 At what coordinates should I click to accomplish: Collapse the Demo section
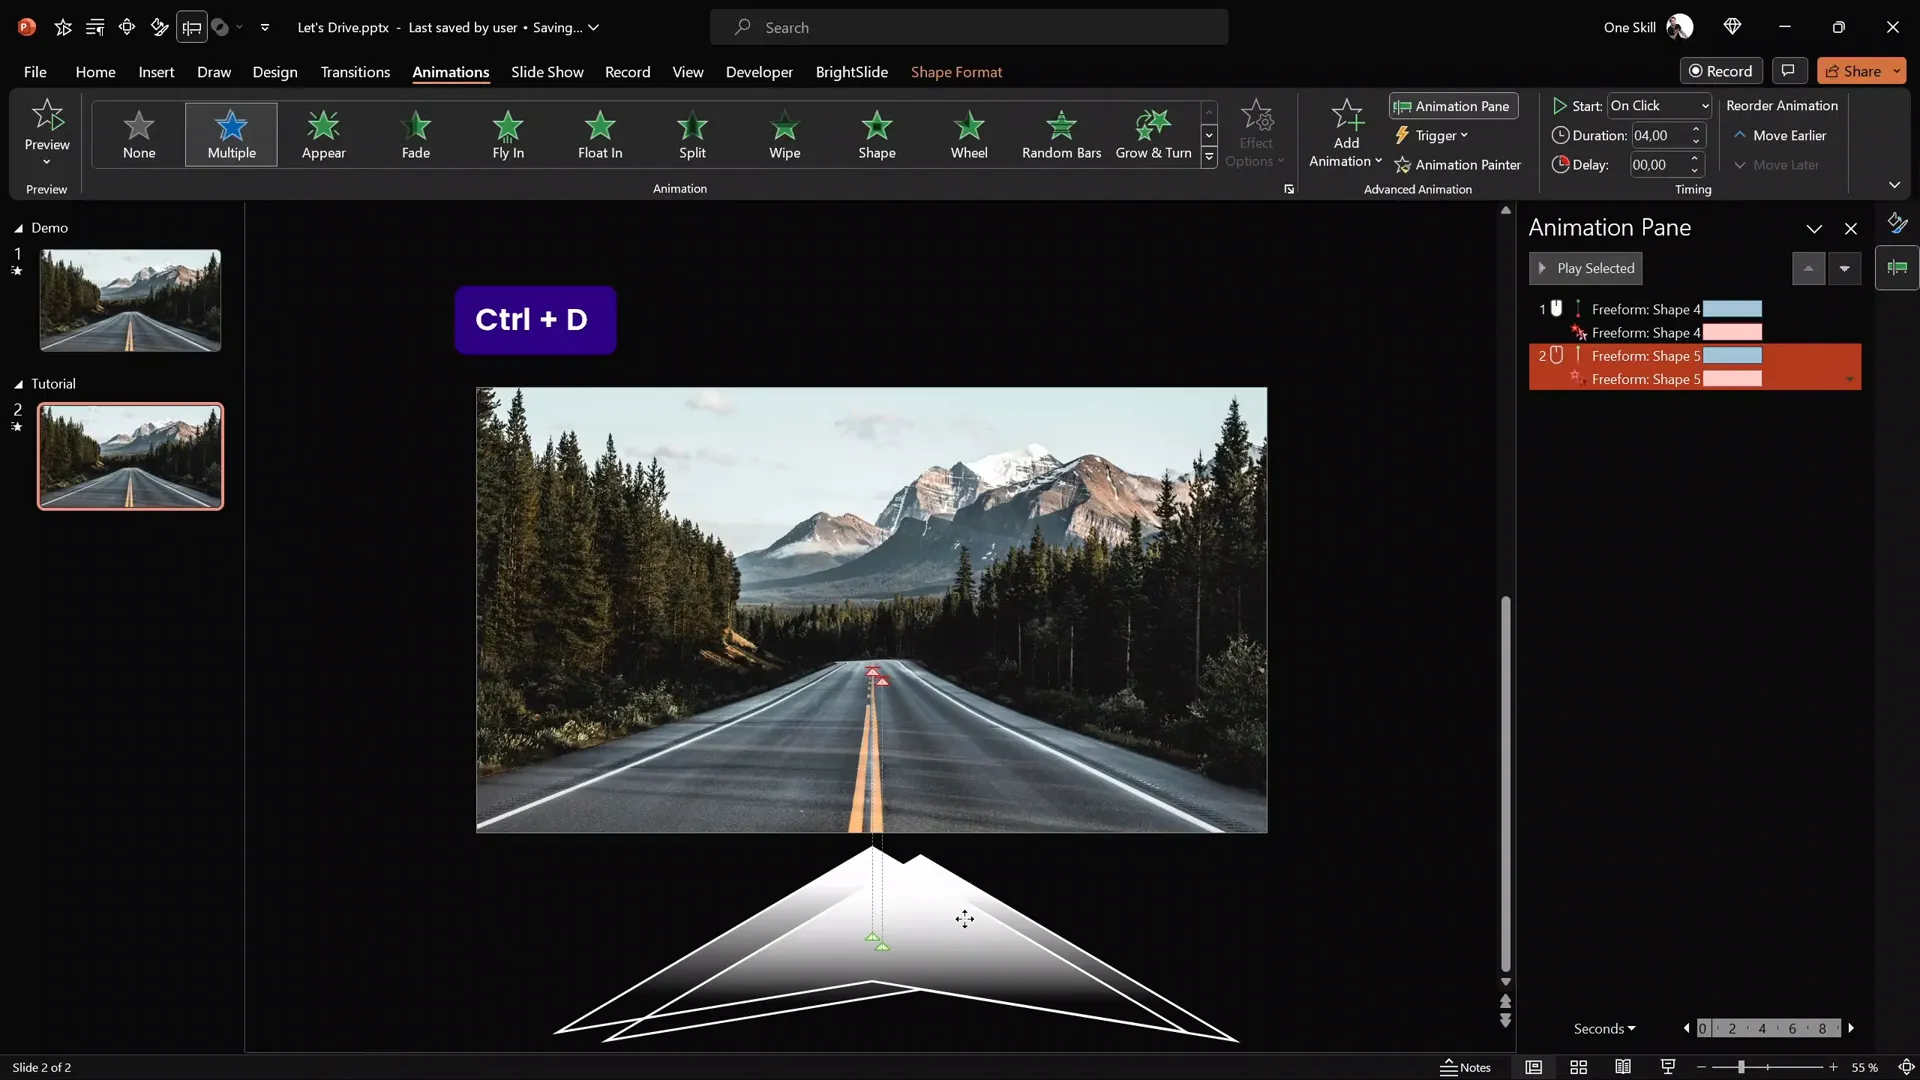pyautogui.click(x=18, y=228)
